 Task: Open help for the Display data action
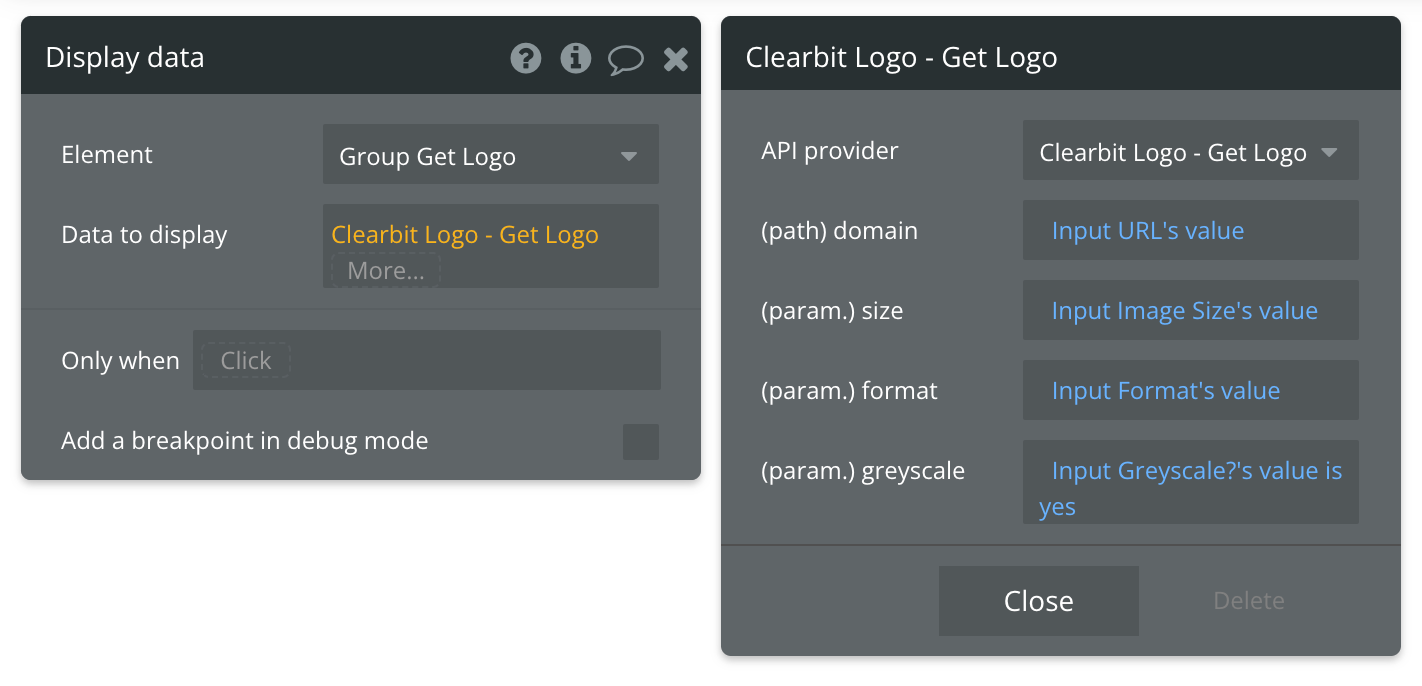[x=526, y=58]
